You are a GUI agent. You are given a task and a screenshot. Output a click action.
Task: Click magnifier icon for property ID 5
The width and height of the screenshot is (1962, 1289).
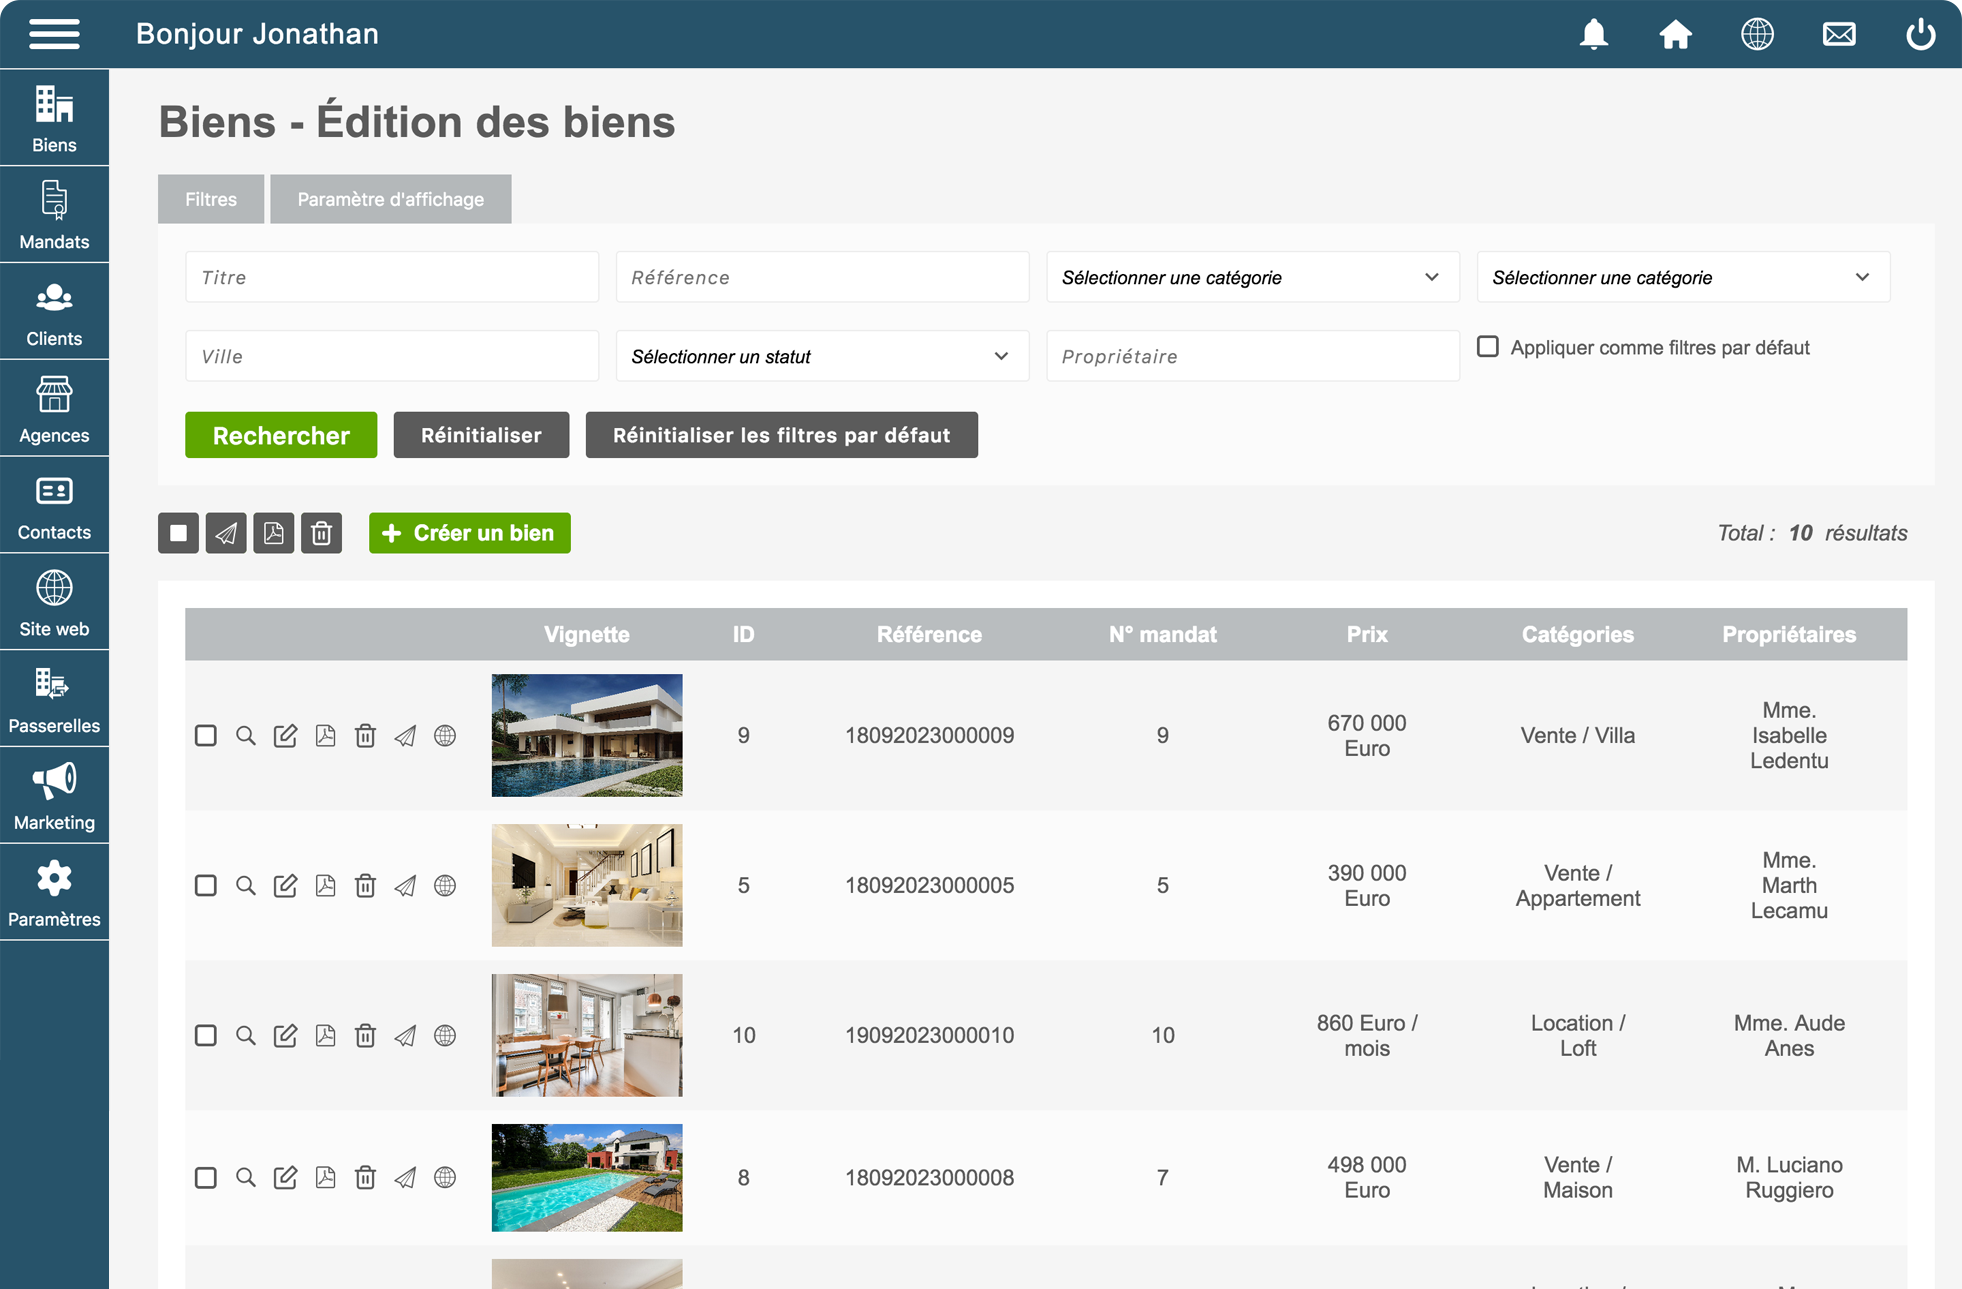245,886
